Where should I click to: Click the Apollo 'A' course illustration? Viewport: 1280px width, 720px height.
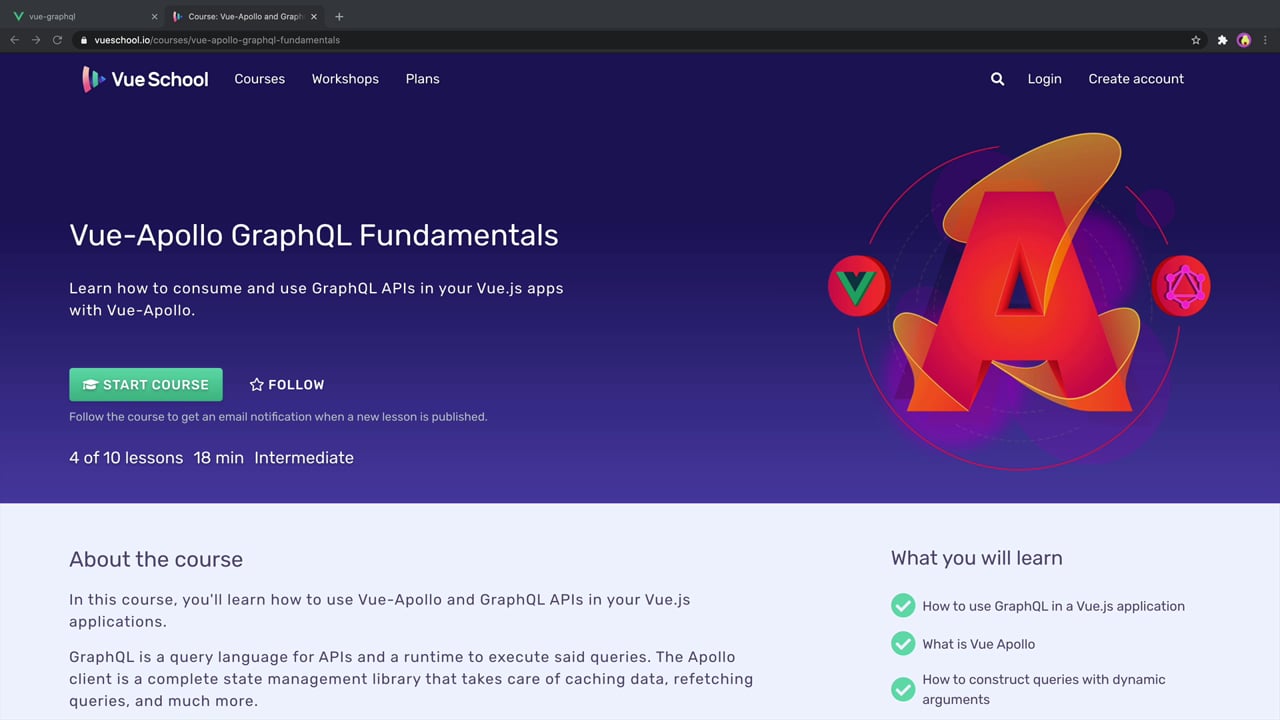click(1019, 300)
